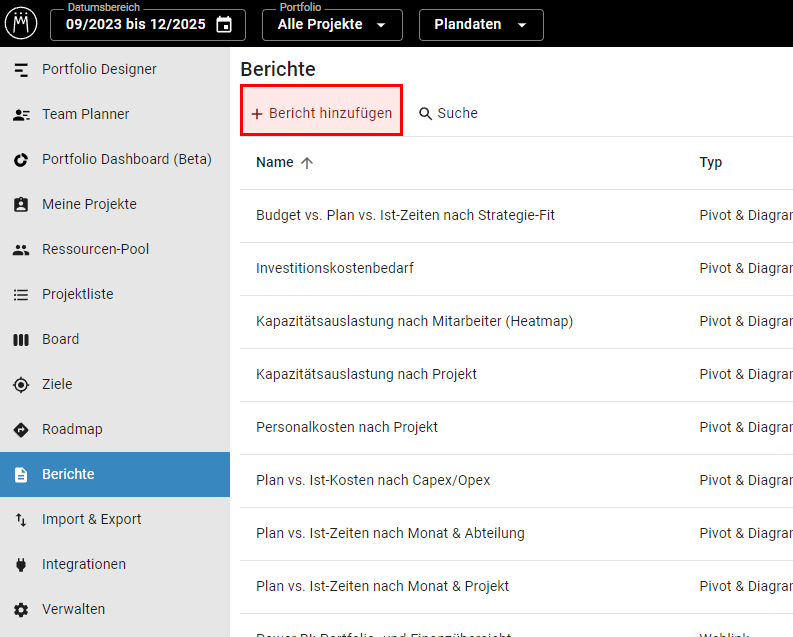Click the Roadmap direction icon
This screenshot has height=637, width=793.
[x=21, y=430]
